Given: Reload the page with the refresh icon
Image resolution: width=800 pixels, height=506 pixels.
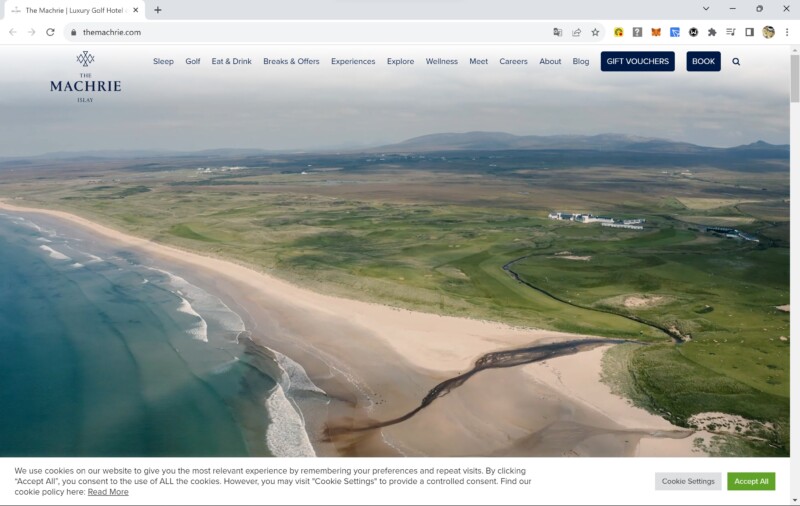Looking at the screenshot, I should point(50,32).
